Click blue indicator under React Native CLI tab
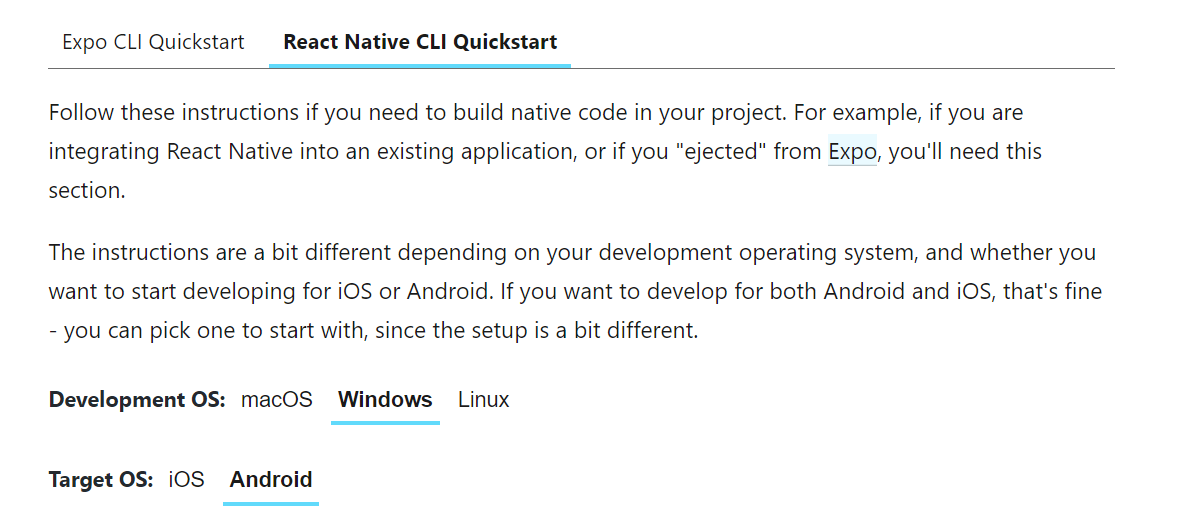This screenshot has width=1199, height=507. click(x=420, y=66)
